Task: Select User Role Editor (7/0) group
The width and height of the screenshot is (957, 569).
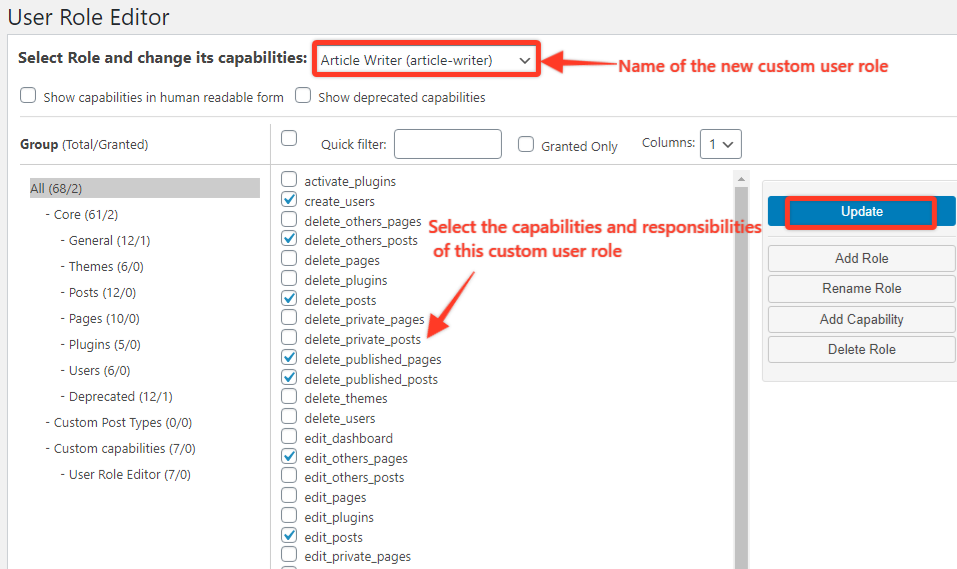Action: click(129, 474)
